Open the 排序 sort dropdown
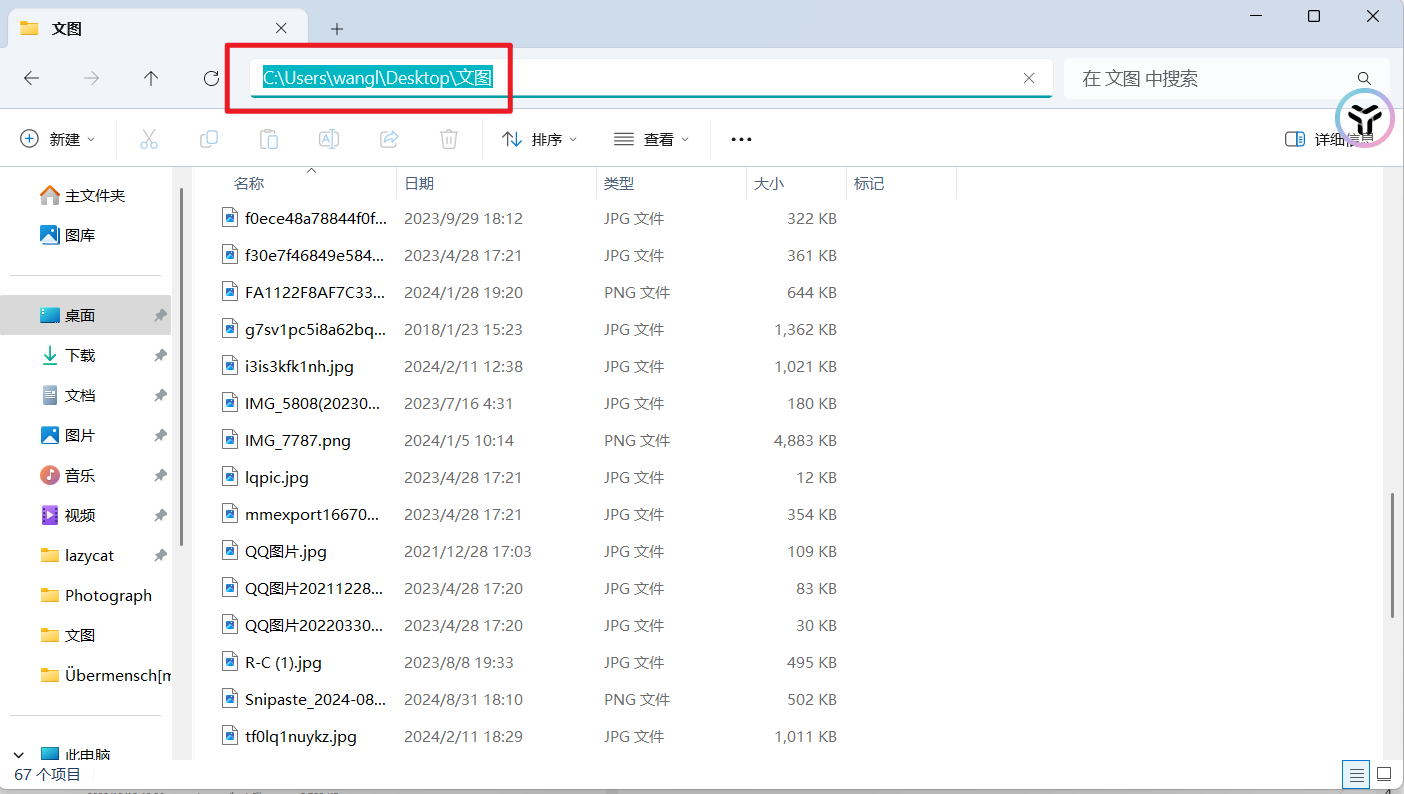 point(540,139)
